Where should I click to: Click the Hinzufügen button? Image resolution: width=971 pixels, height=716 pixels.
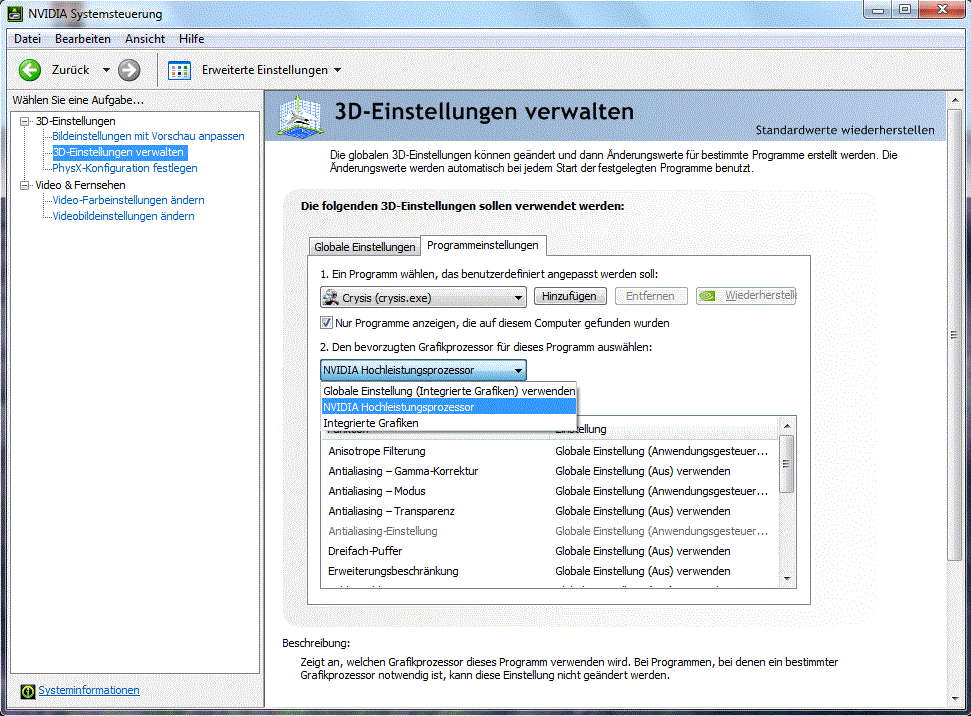tap(569, 296)
